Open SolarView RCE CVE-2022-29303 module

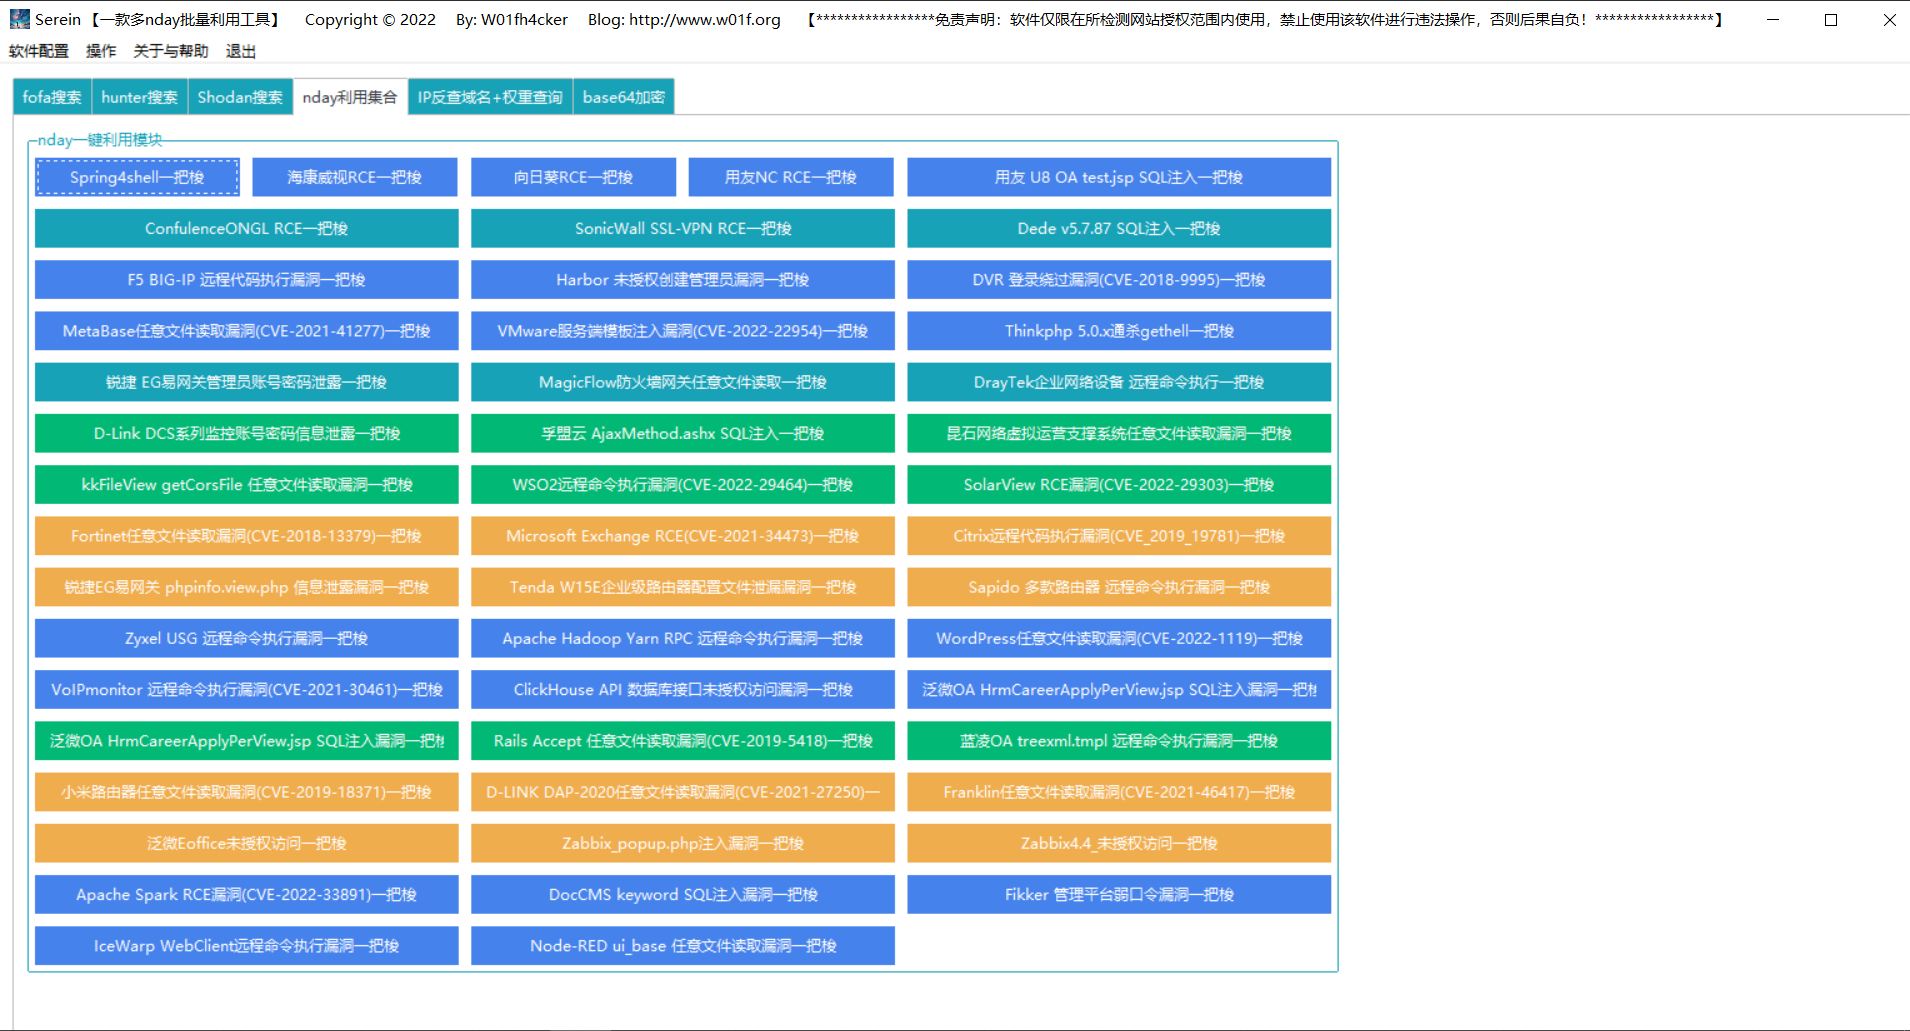click(x=1119, y=484)
